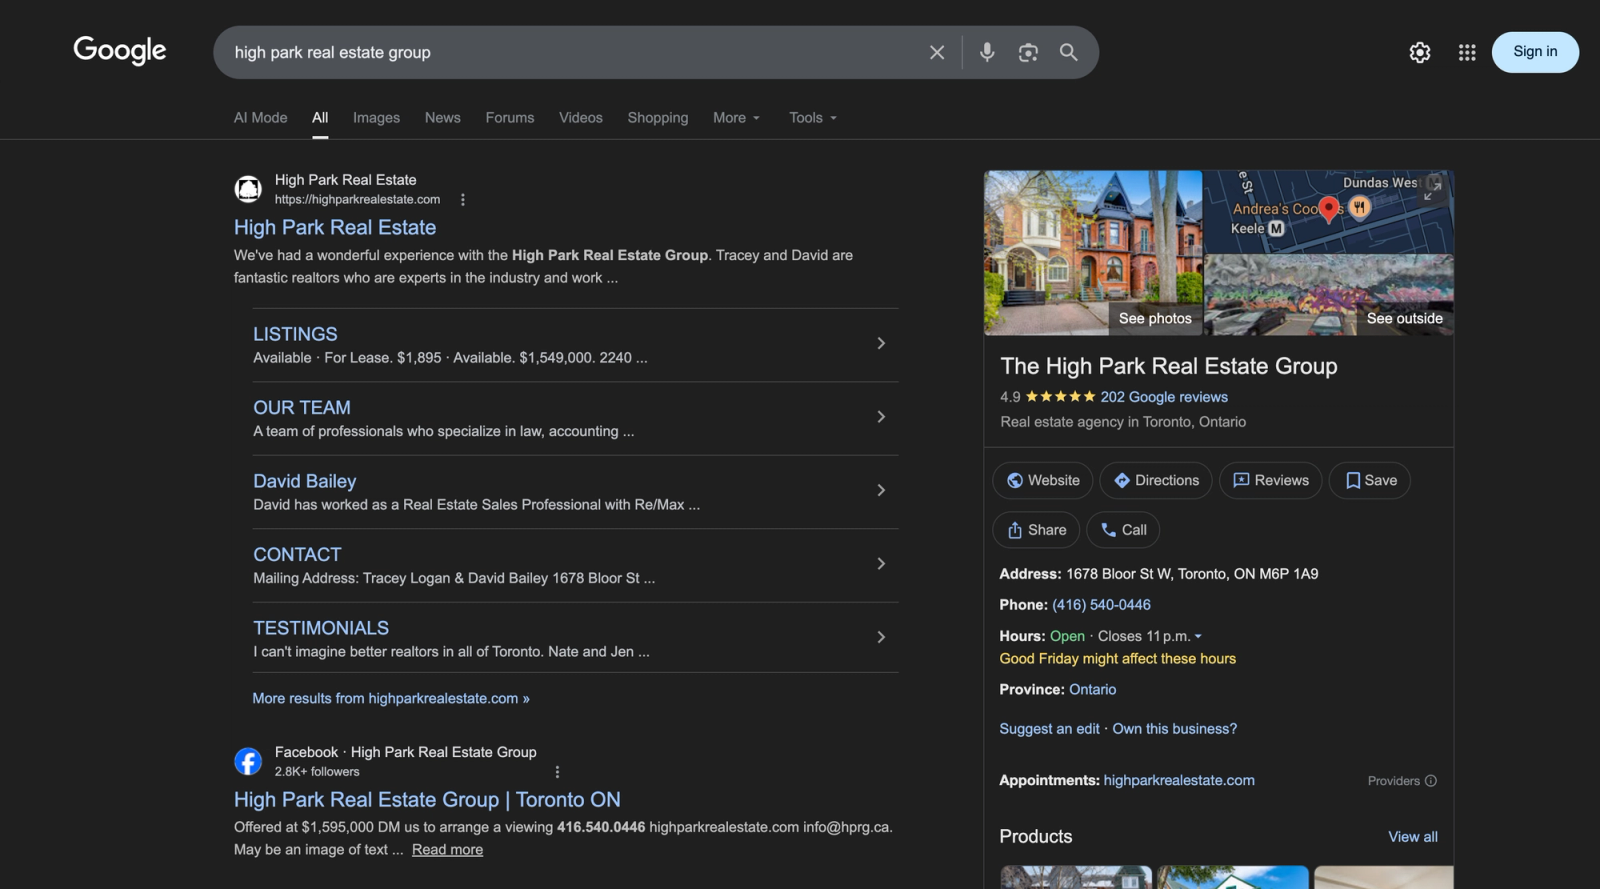The width and height of the screenshot is (1600, 889).
Task: Open the Google apps grid
Action: click(1467, 52)
